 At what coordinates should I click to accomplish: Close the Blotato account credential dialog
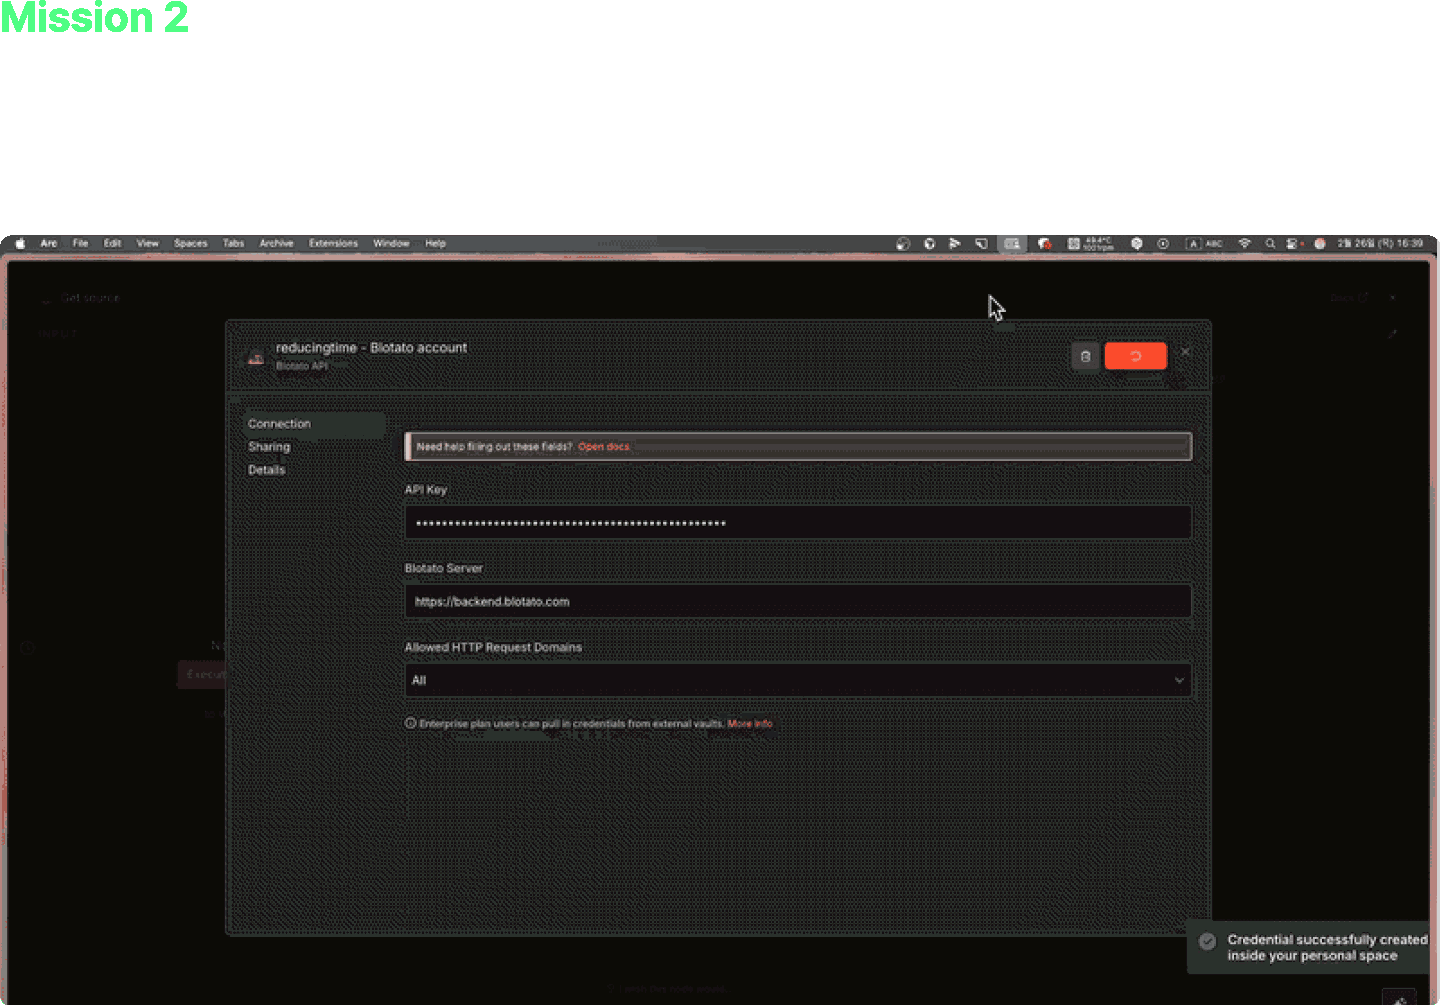click(x=1185, y=352)
